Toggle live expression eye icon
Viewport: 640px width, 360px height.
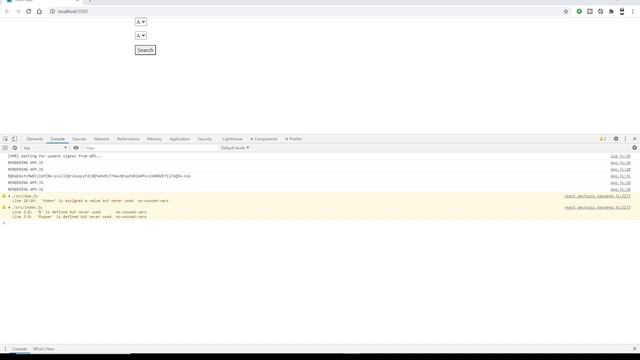tap(76, 148)
